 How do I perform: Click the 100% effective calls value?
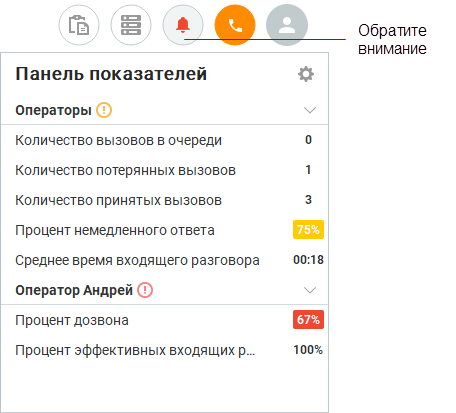[x=308, y=350]
